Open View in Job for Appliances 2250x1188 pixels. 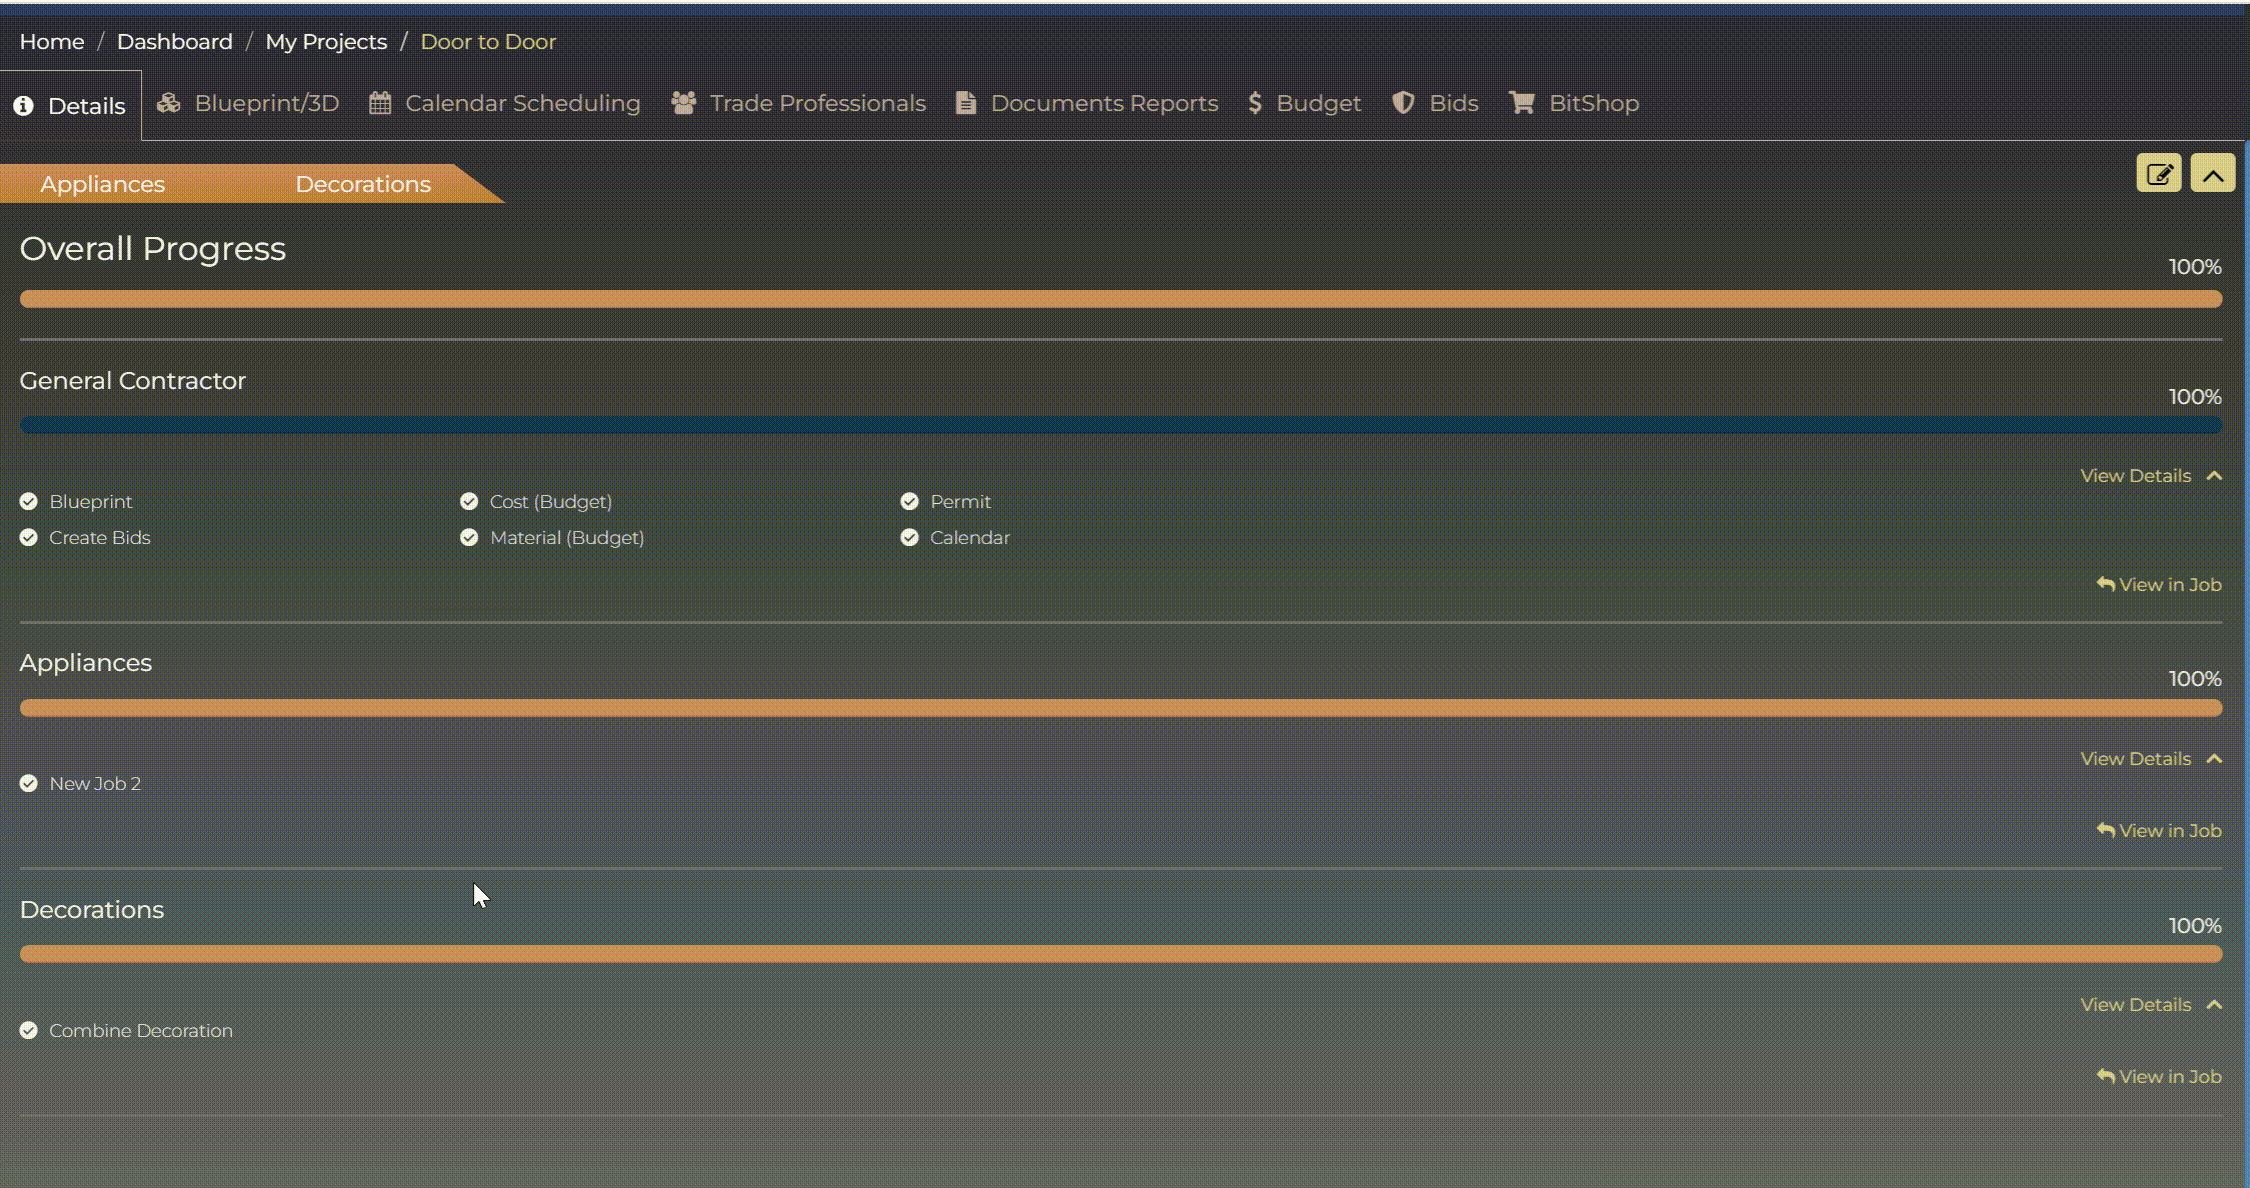coord(2159,831)
